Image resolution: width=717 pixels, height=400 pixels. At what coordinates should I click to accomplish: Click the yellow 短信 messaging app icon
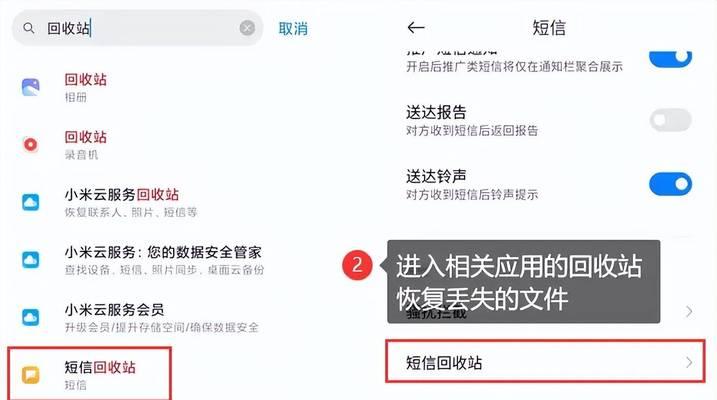click(31, 375)
